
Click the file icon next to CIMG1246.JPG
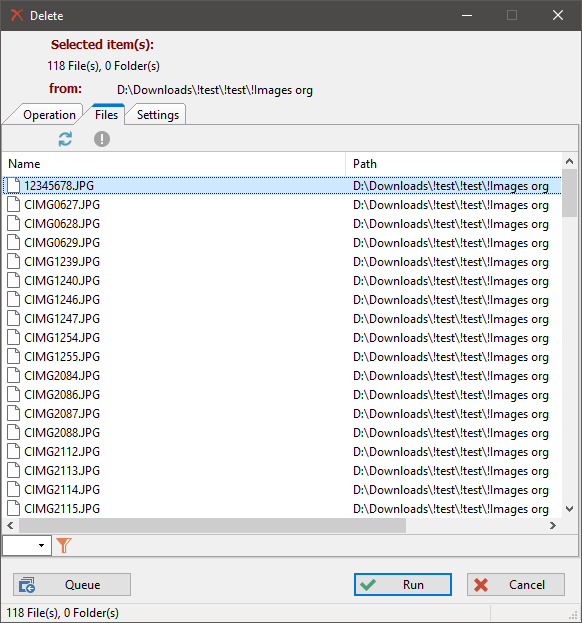pyautogui.click(x=14, y=300)
